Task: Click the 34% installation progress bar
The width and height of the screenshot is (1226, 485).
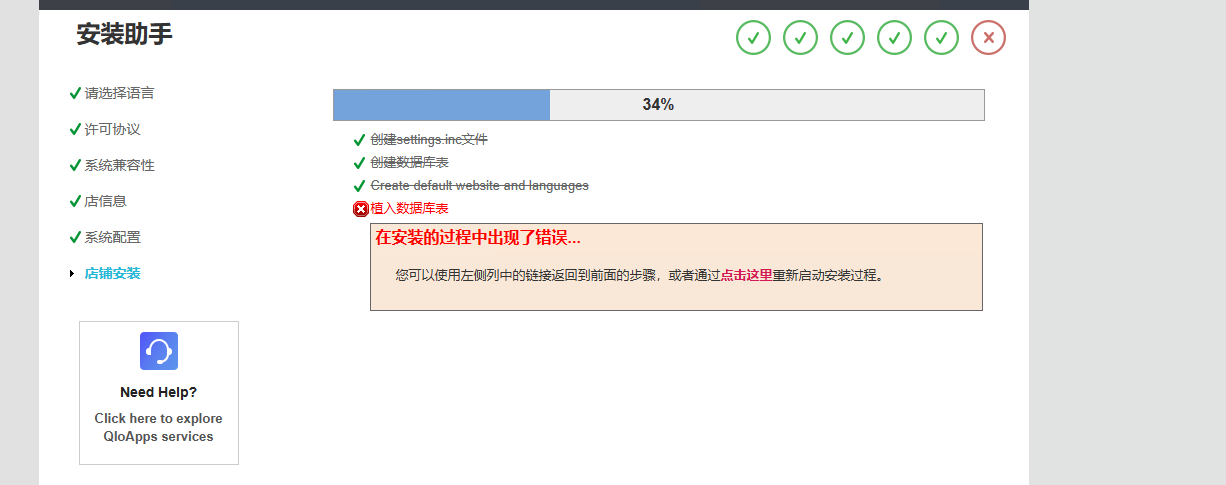Action: [658, 105]
